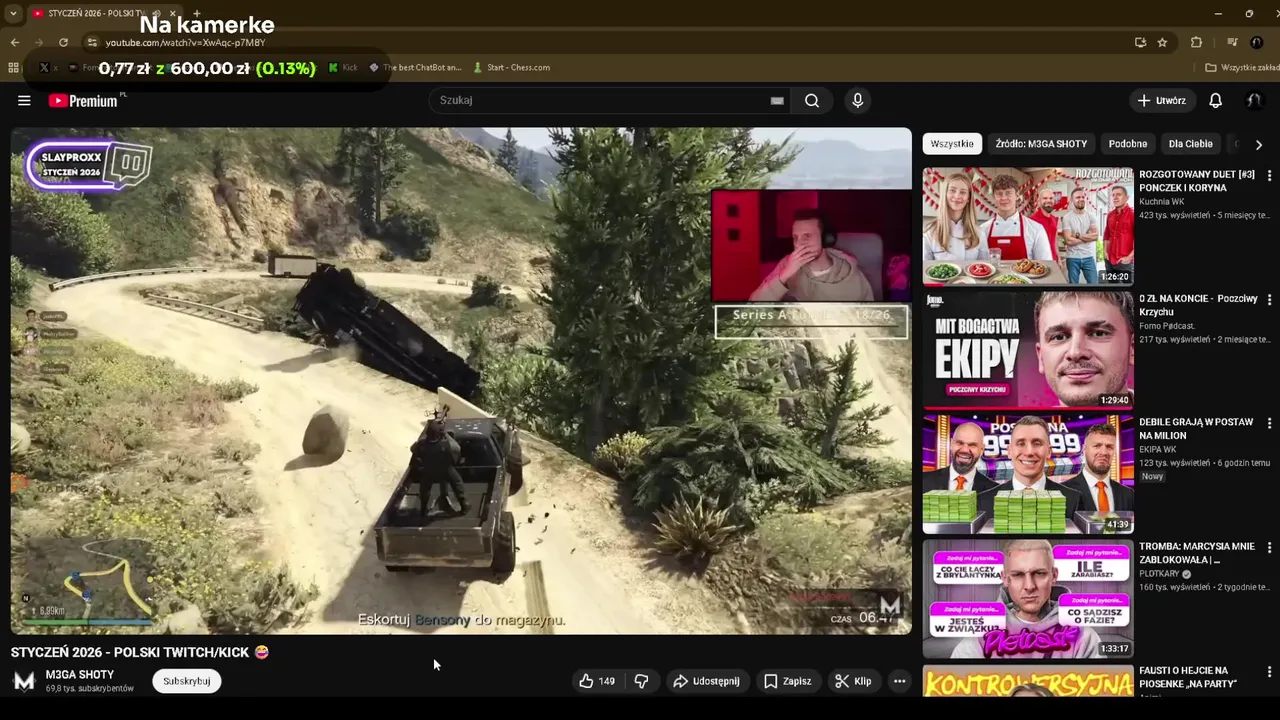Viewport: 1280px width, 720px height.
Task: Open options for DEBILE GRAJĄ video
Action: 1269,423
